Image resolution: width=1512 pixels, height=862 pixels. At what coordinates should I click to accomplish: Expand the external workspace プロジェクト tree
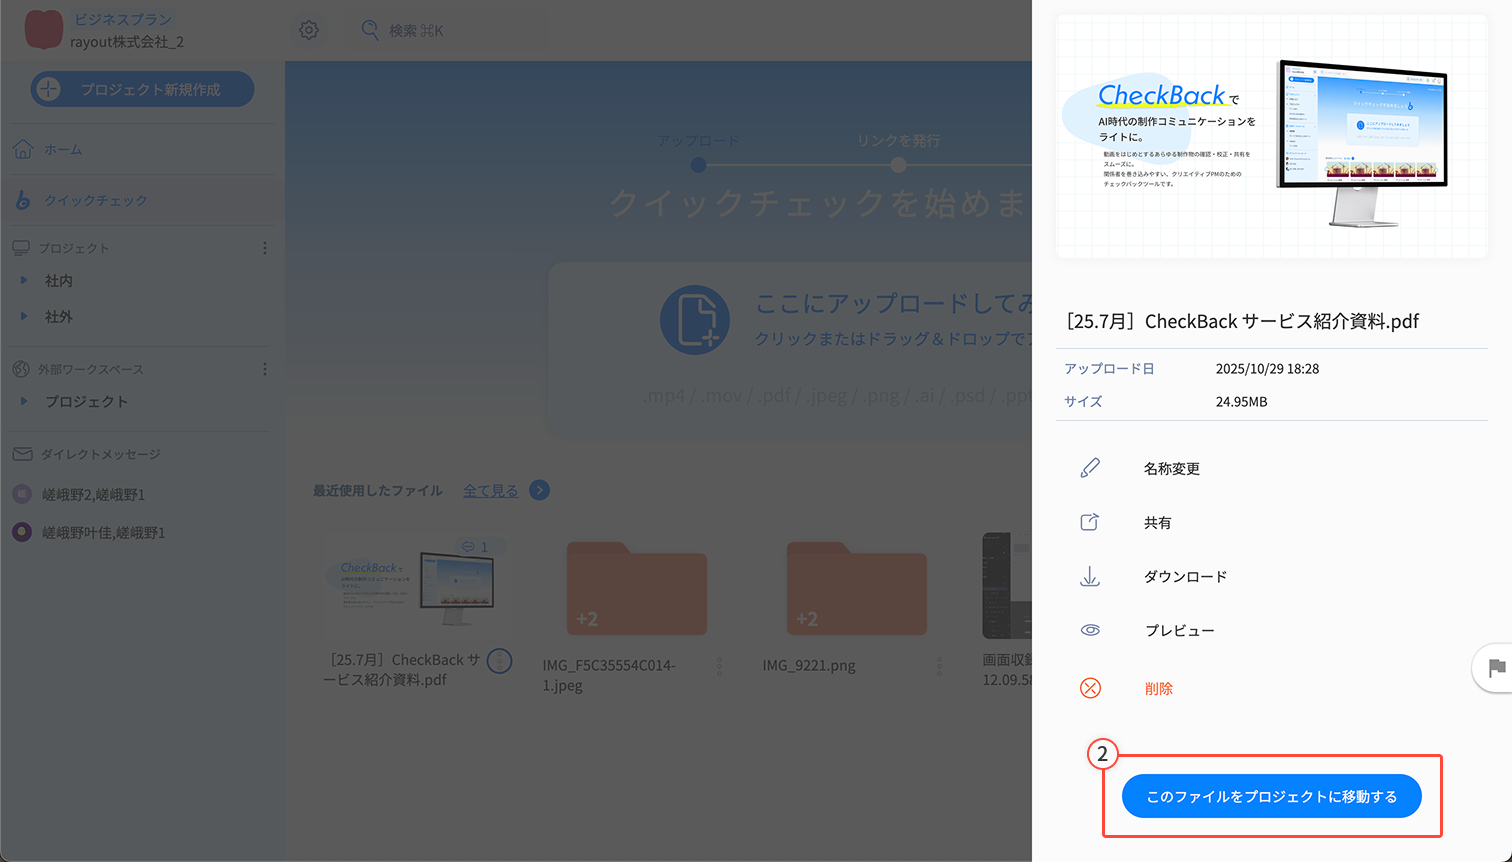(x=24, y=402)
